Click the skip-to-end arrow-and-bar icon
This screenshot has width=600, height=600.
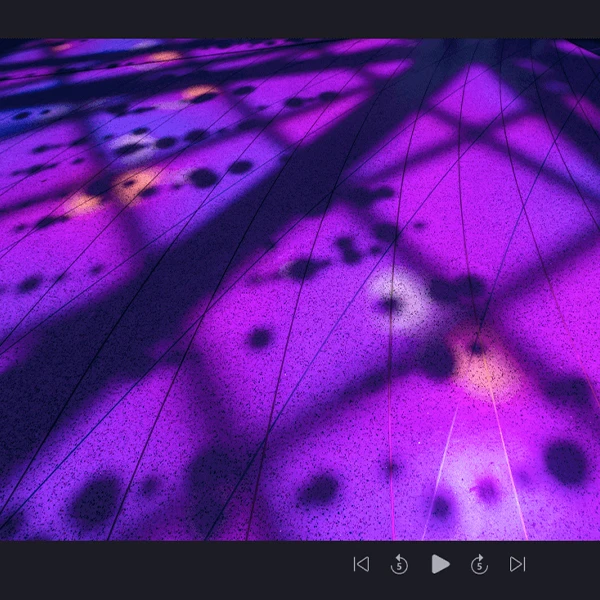click(x=517, y=564)
